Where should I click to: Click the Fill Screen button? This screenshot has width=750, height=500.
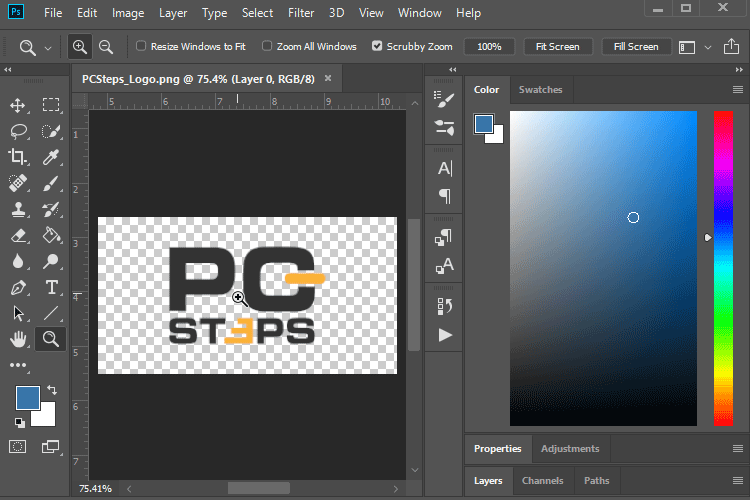[636, 46]
